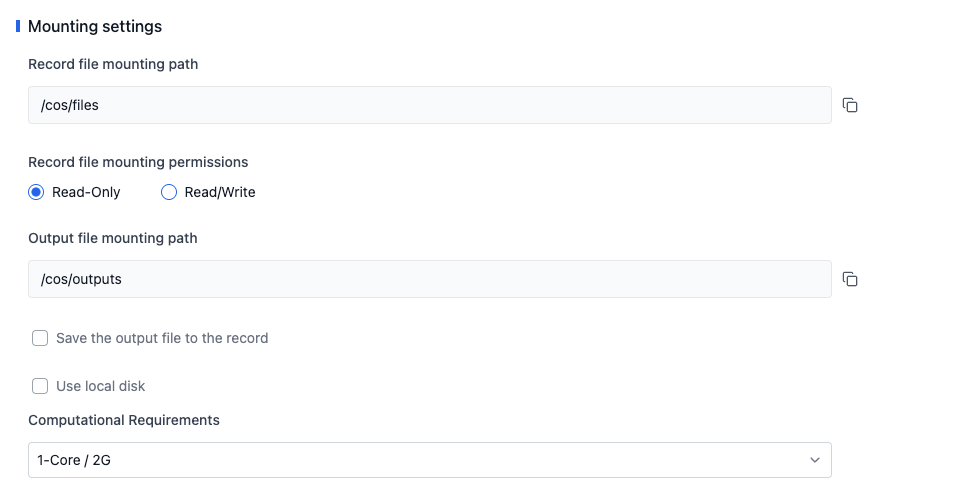Expand the chevron arrow beside 1-Core / 2G

(x=815, y=460)
